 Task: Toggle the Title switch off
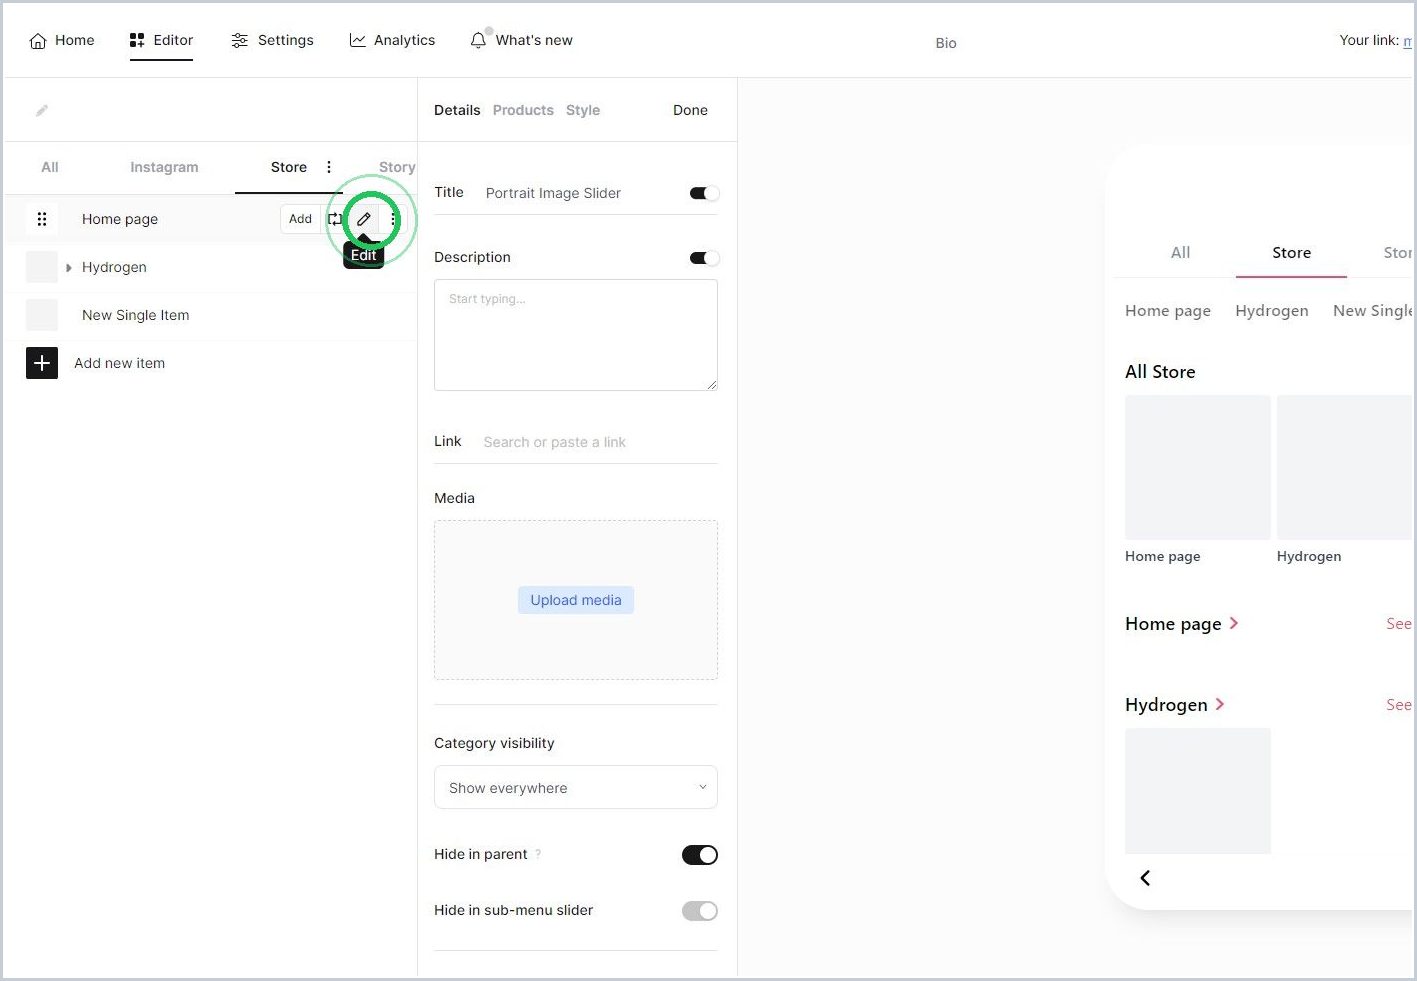point(704,193)
